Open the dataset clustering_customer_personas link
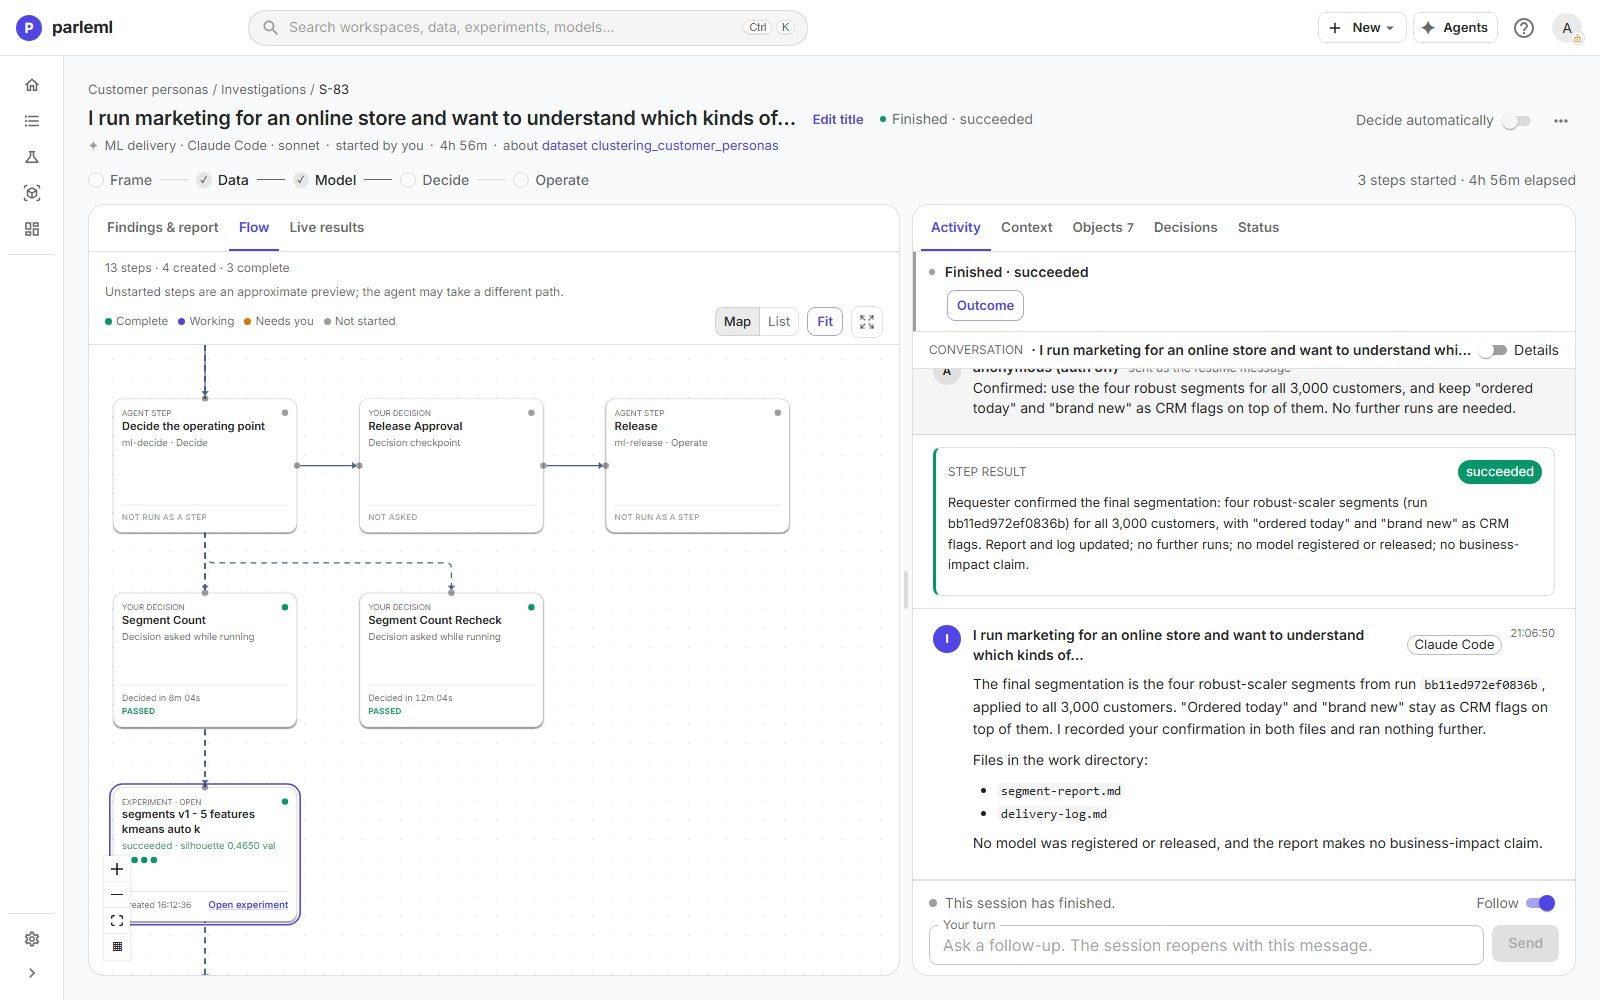Screen dimensions: 1600x1000 pos(660,146)
